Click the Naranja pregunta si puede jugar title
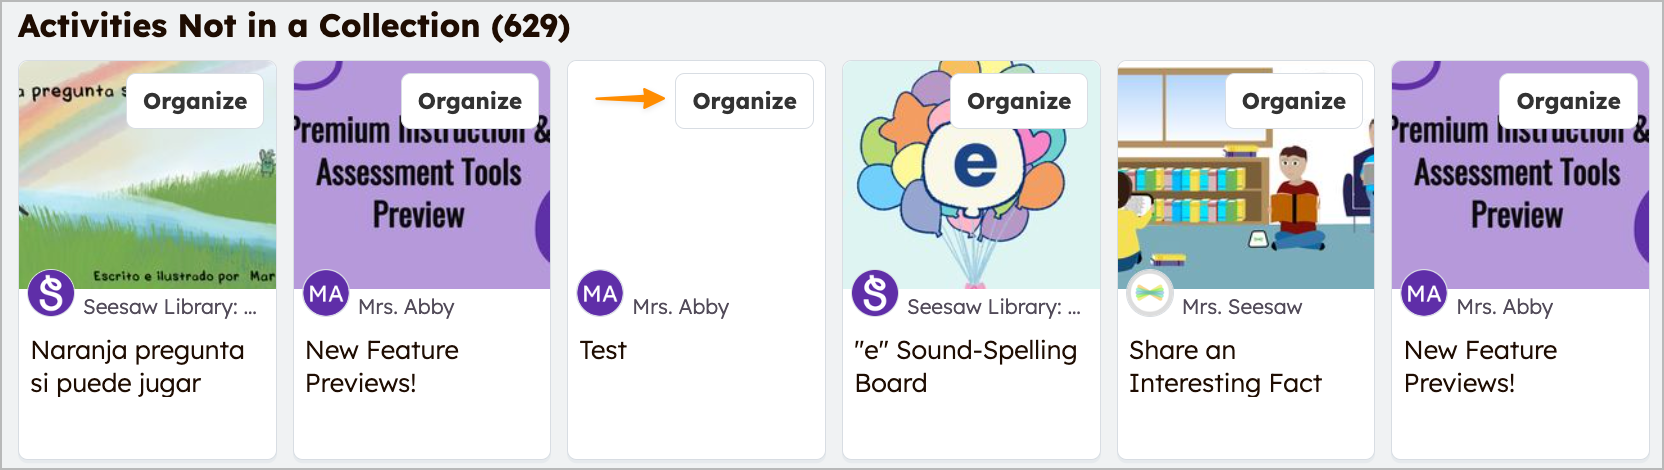The image size is (1664, 470). pyautogui.click(x=137, y=366)
